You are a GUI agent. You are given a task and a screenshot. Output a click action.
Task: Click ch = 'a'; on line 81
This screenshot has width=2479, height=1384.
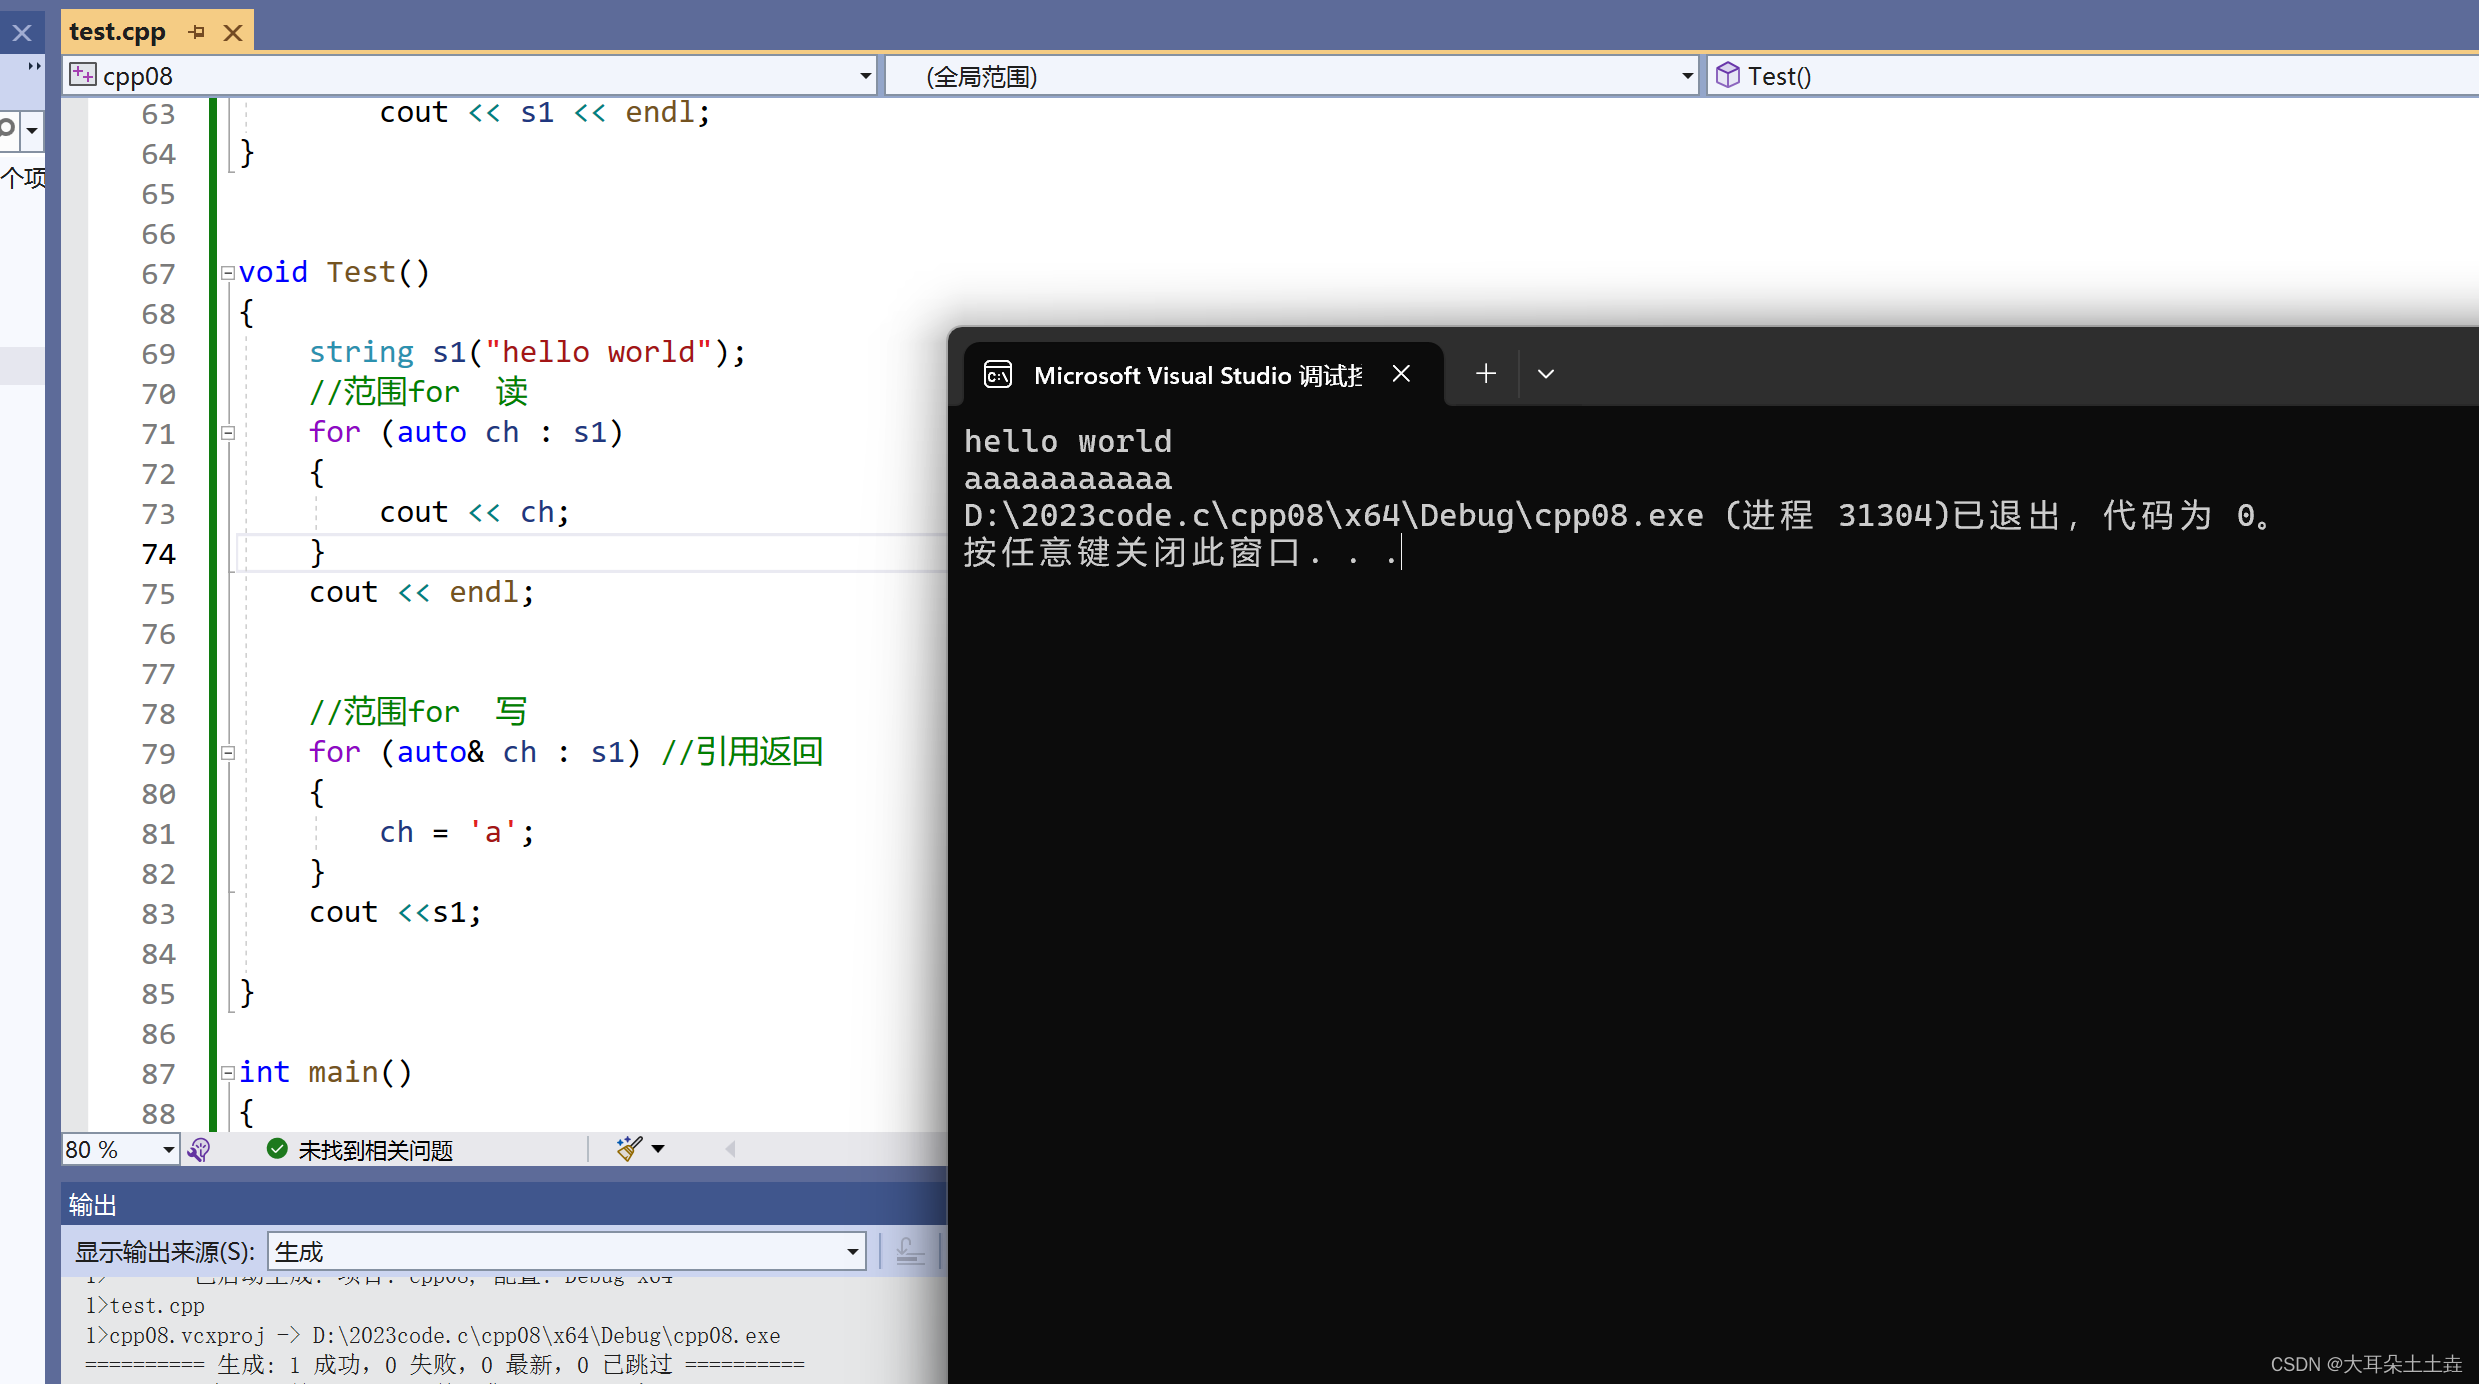point(457,832)
